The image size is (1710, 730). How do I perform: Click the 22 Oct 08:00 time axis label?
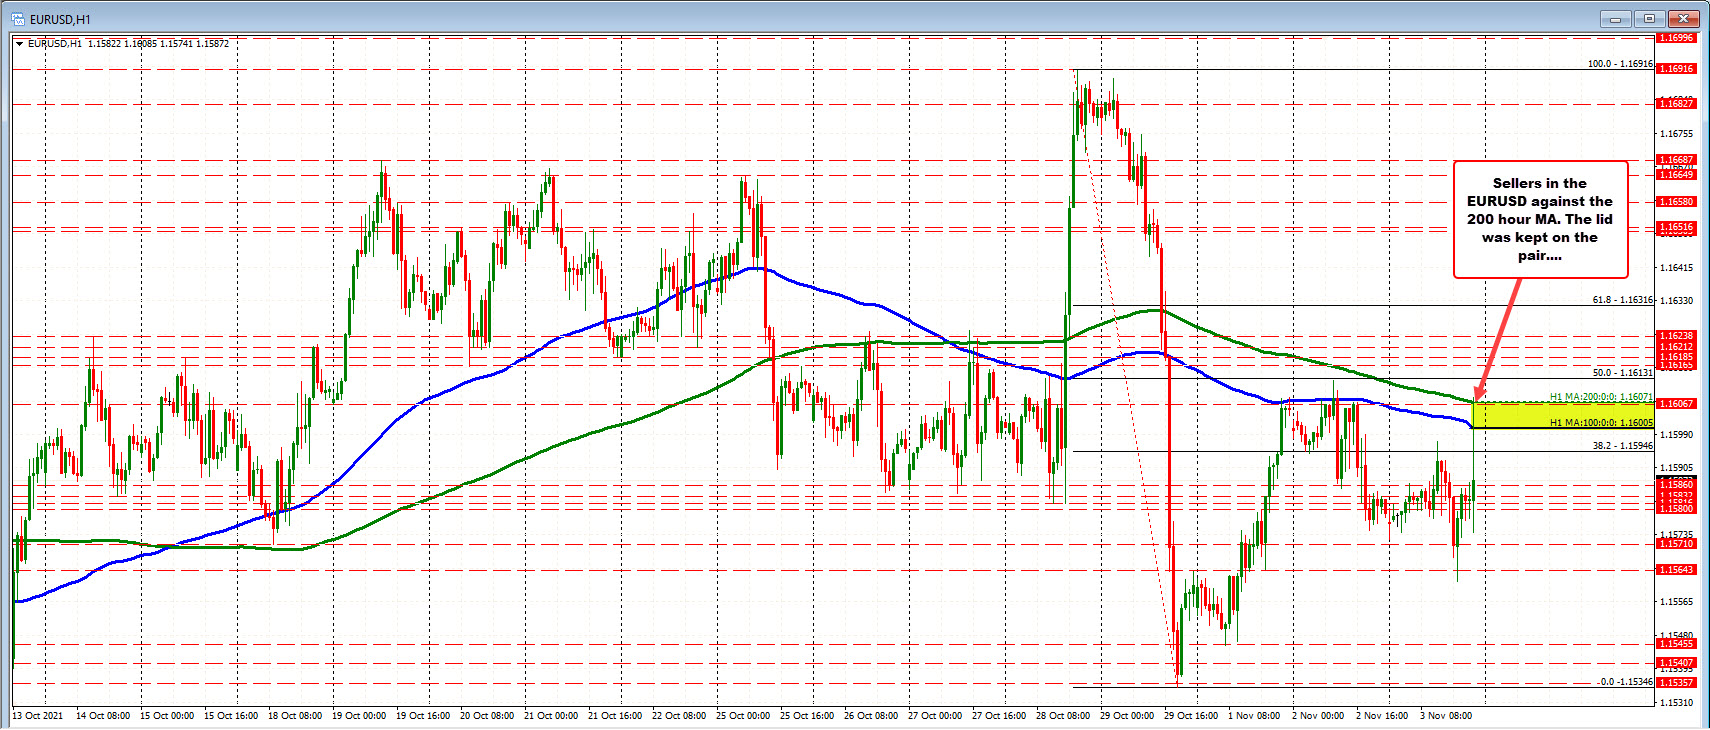[679, 716]
